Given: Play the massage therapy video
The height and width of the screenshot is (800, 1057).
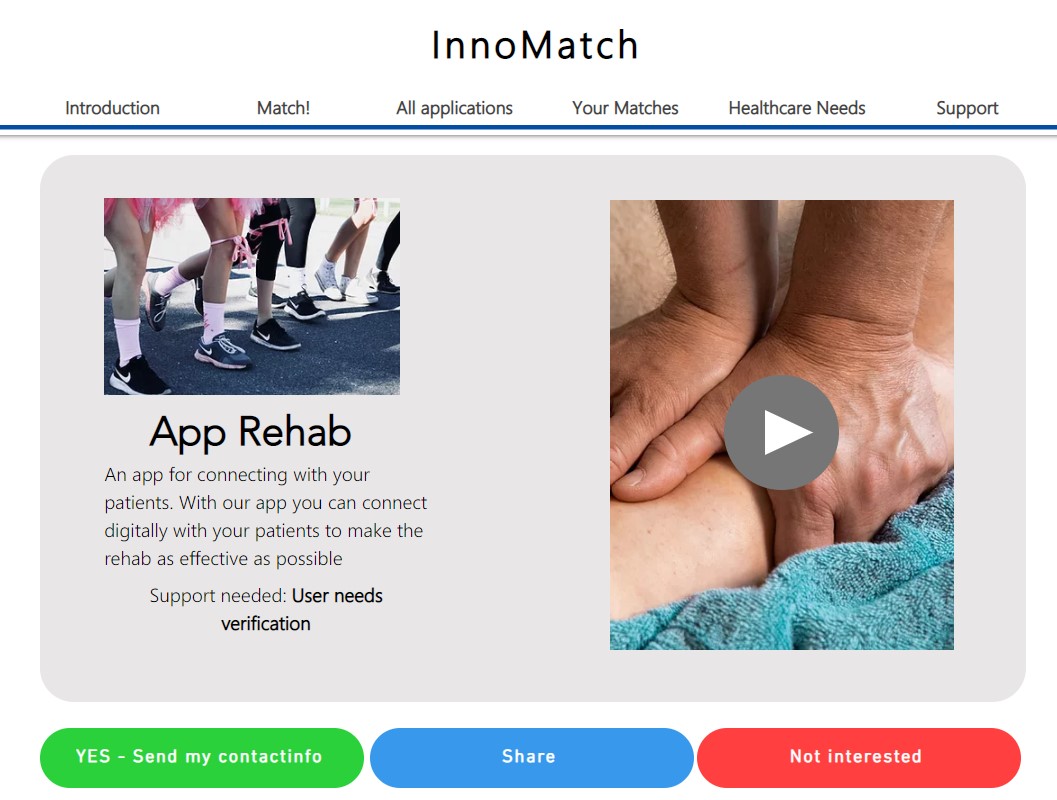Looking at the screenshot, I should (x=781, y=432).
